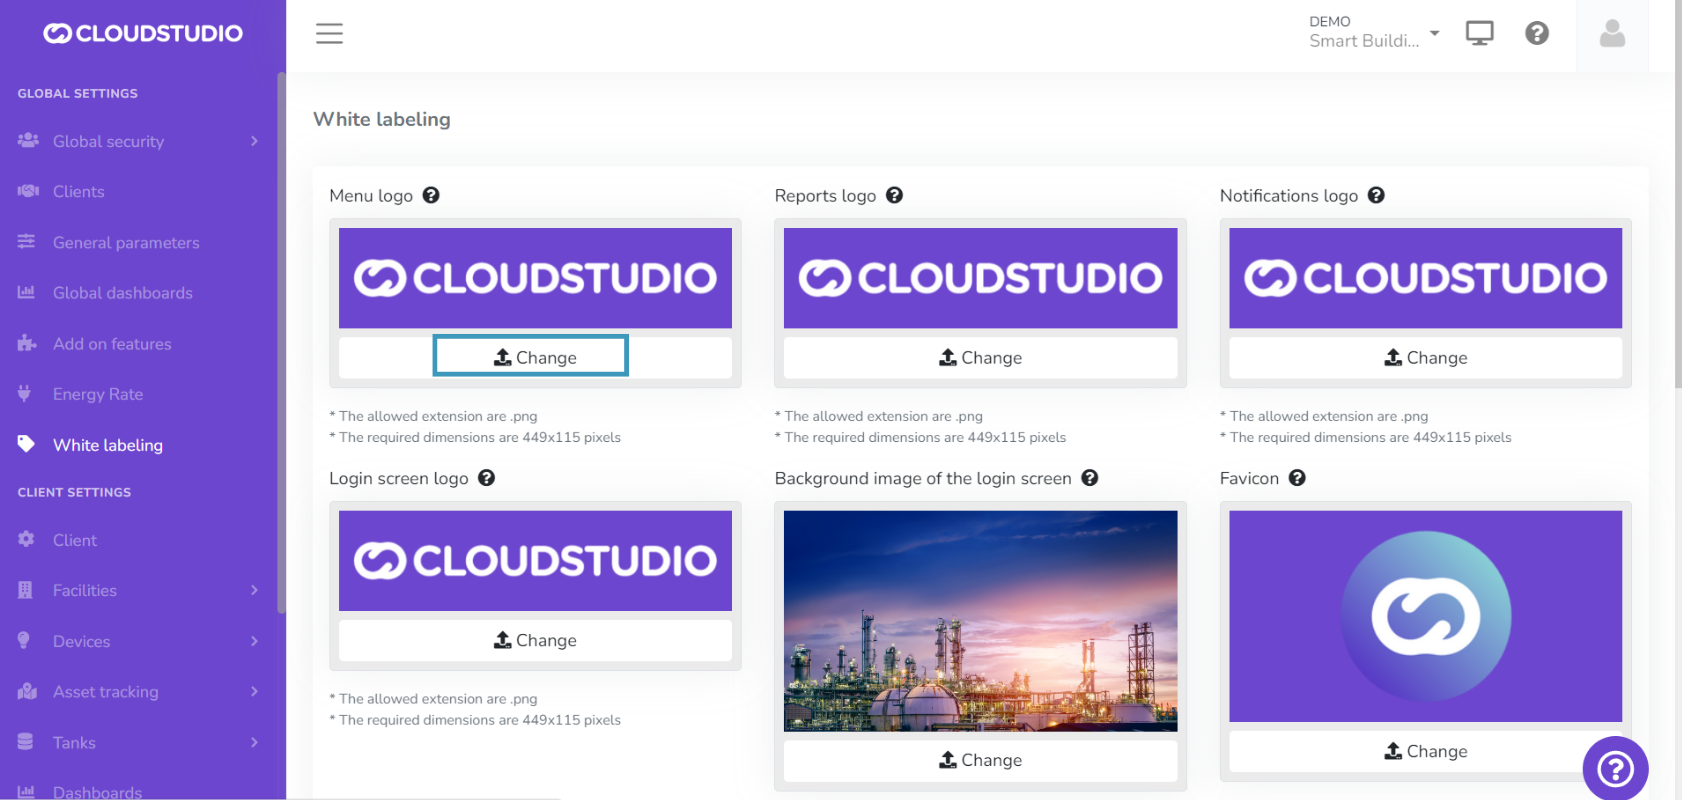The width and height of the screenshot is (1700, 800).
Task: Open Energy Rate from the sidebar
Action: (98, 394)
